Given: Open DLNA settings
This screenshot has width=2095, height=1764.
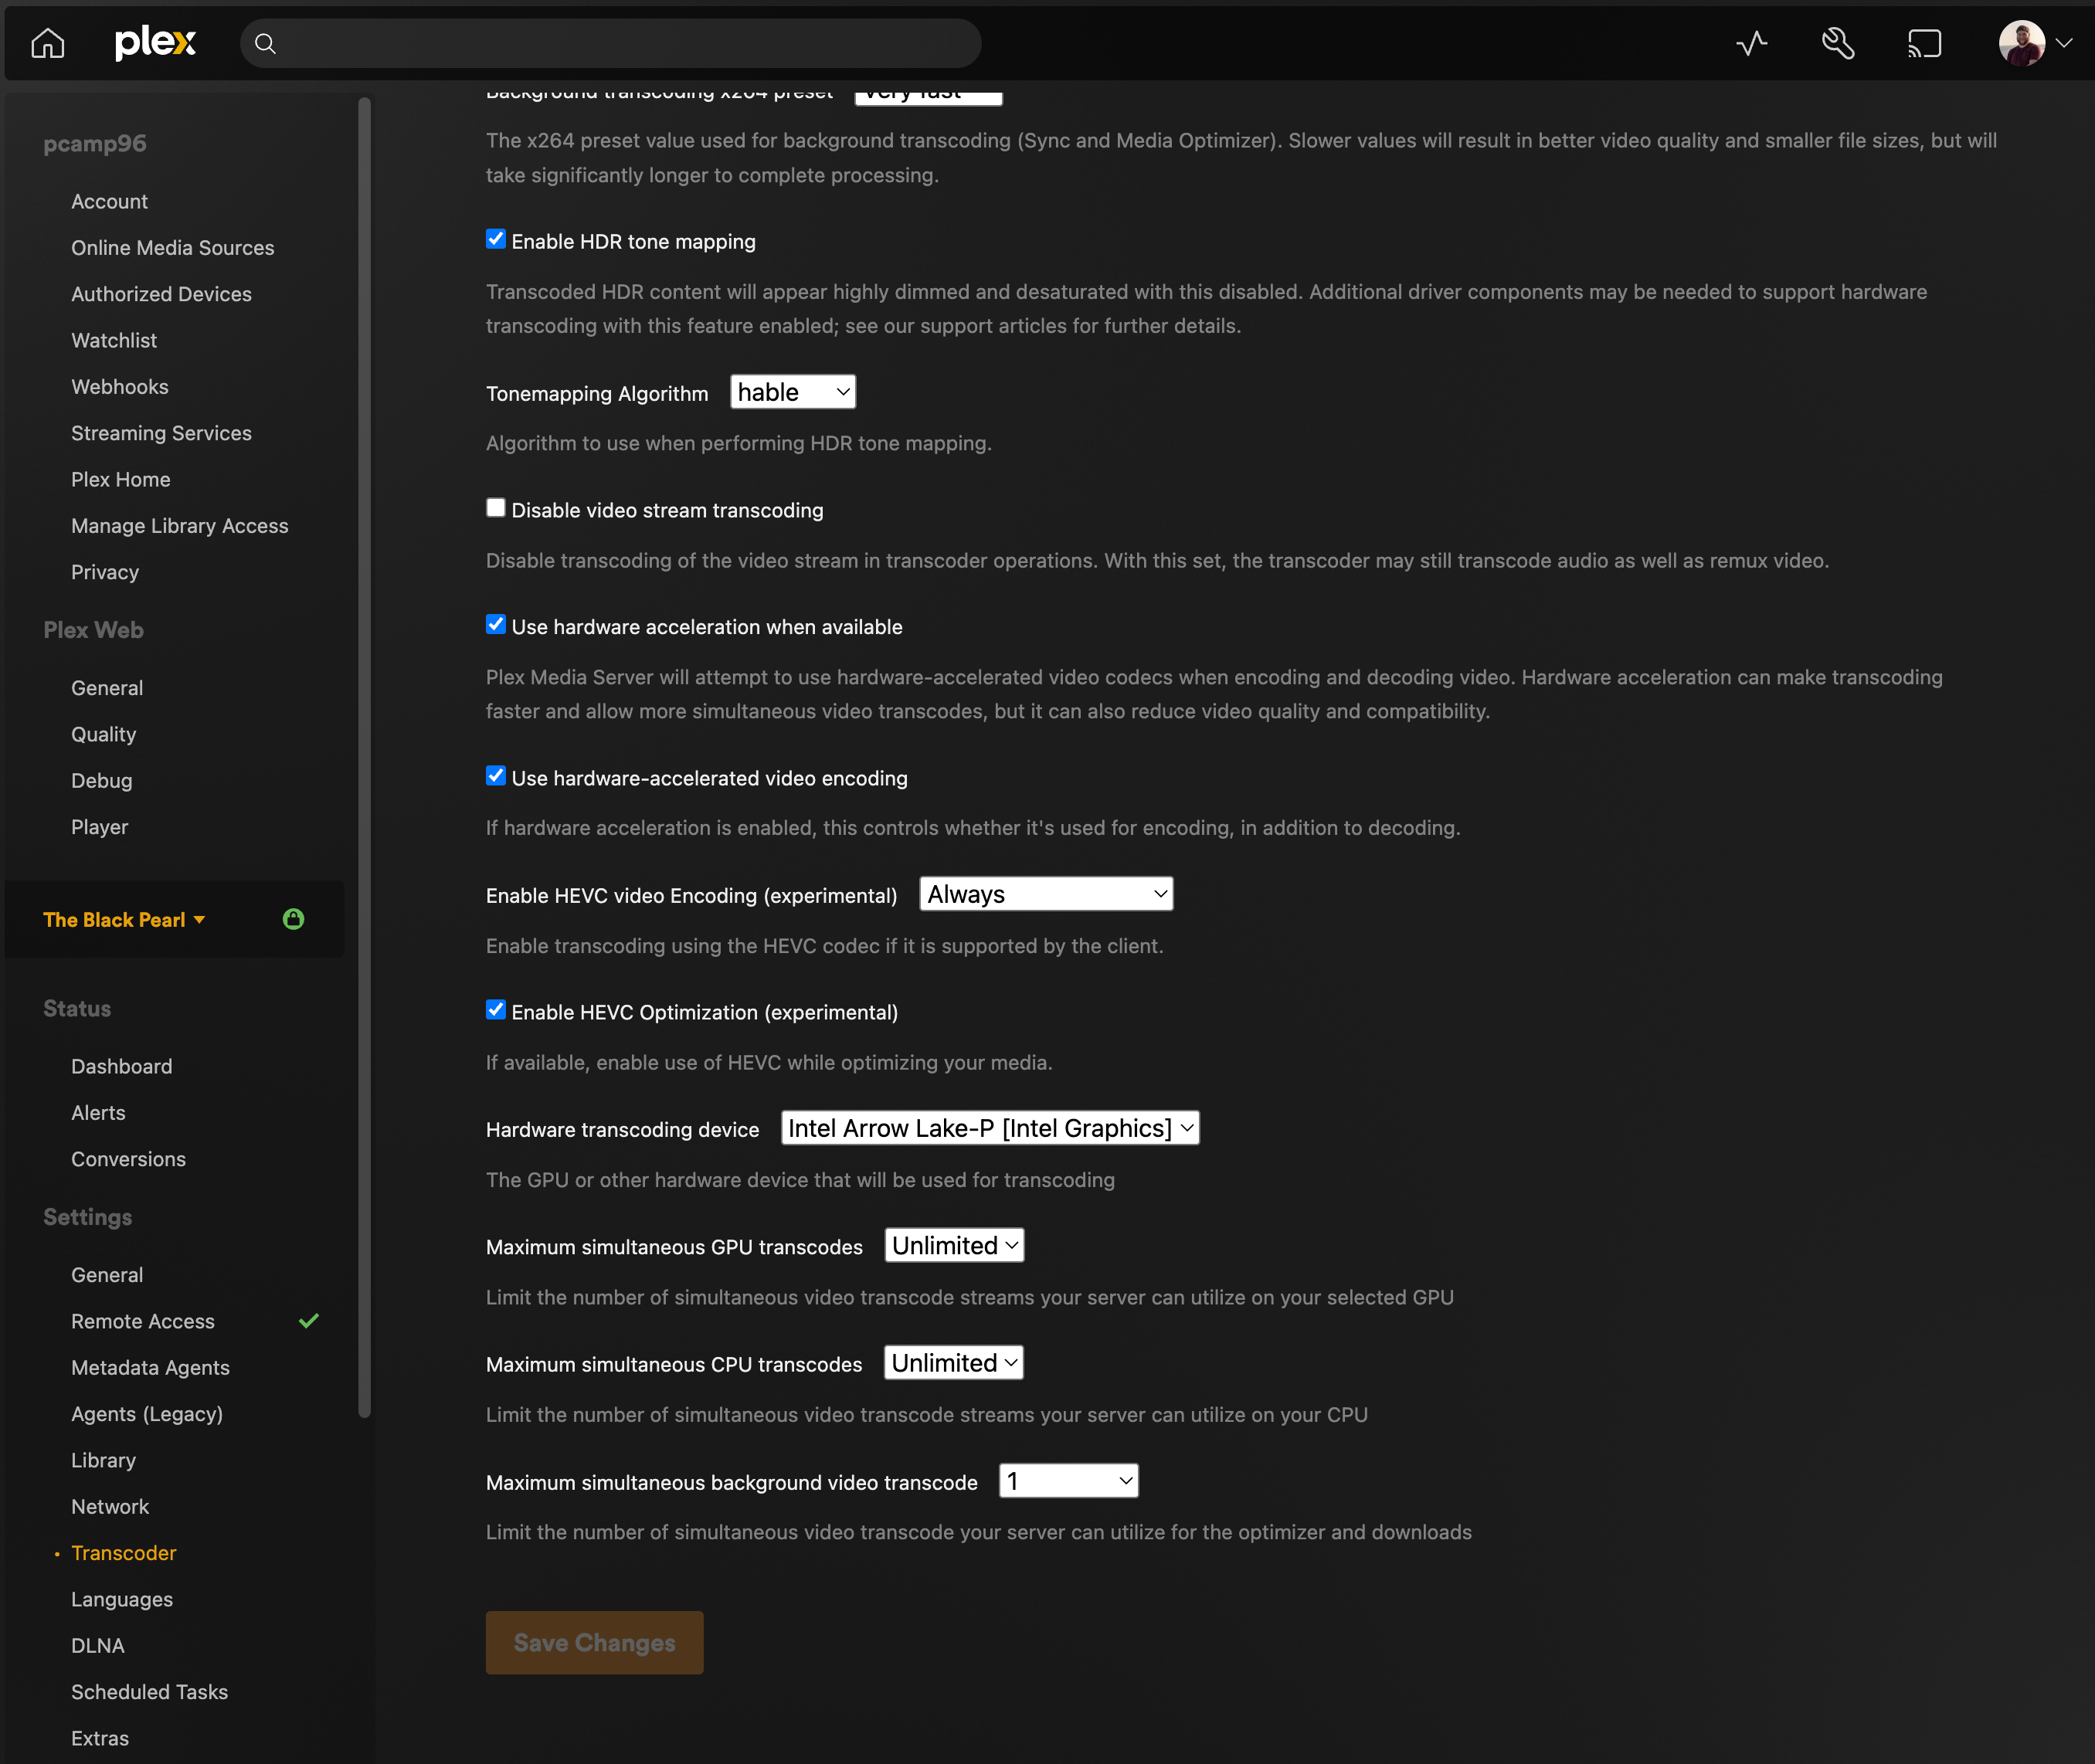Looking at the screenshot, I should coord(98,1646).
